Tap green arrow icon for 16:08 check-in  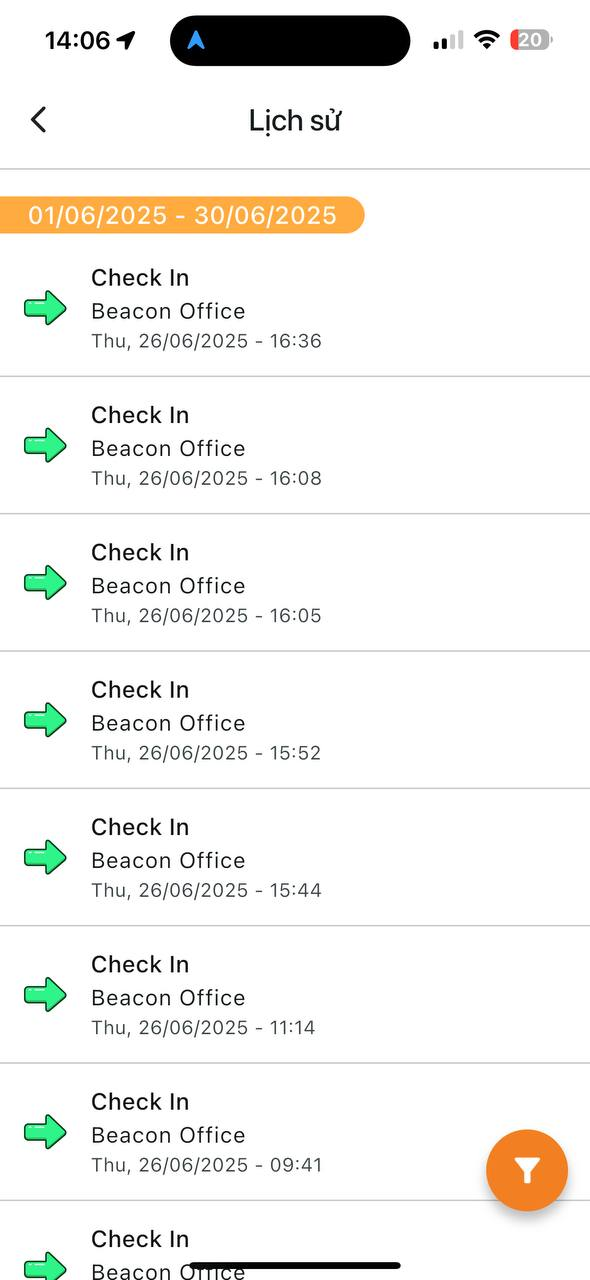(x=45, y=445)
